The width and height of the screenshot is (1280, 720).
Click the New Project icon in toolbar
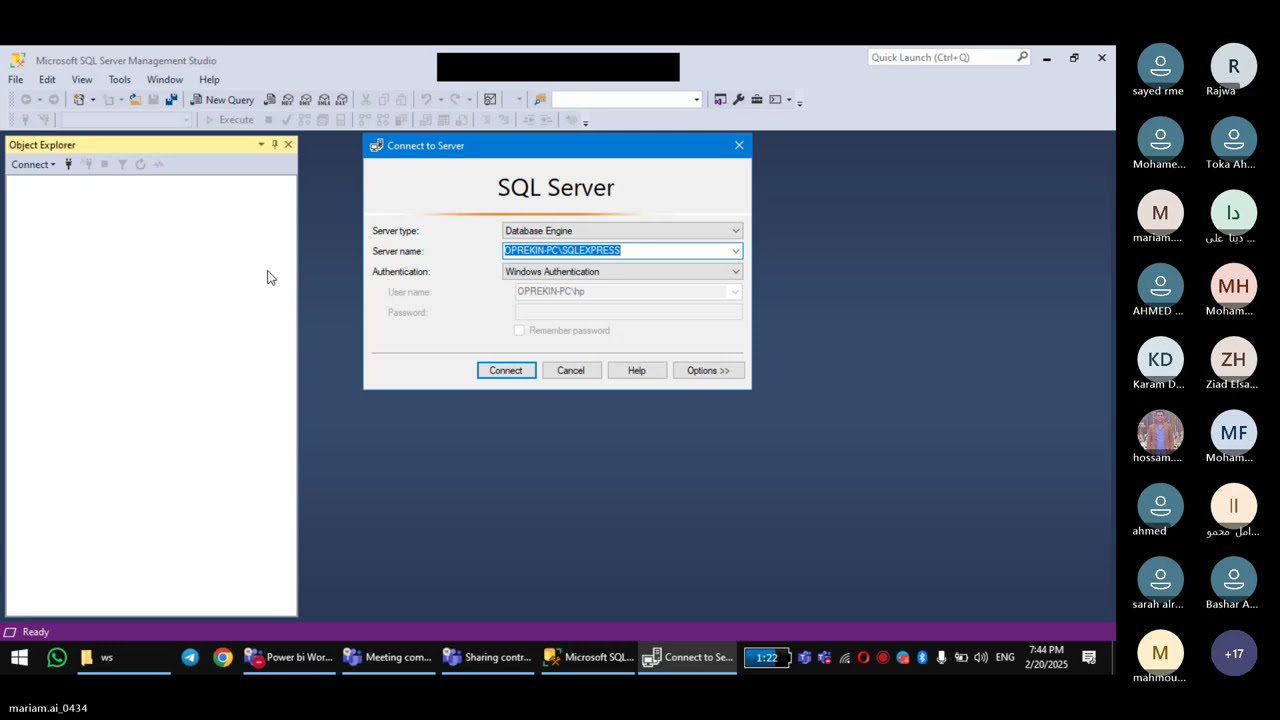(x=79, y=99)
